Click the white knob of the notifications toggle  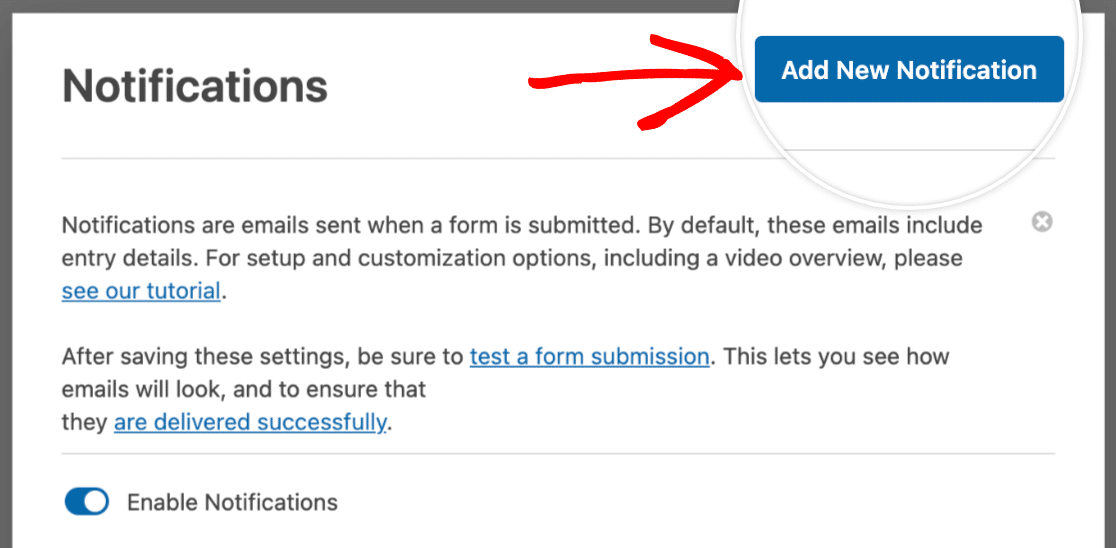[96, 502]
